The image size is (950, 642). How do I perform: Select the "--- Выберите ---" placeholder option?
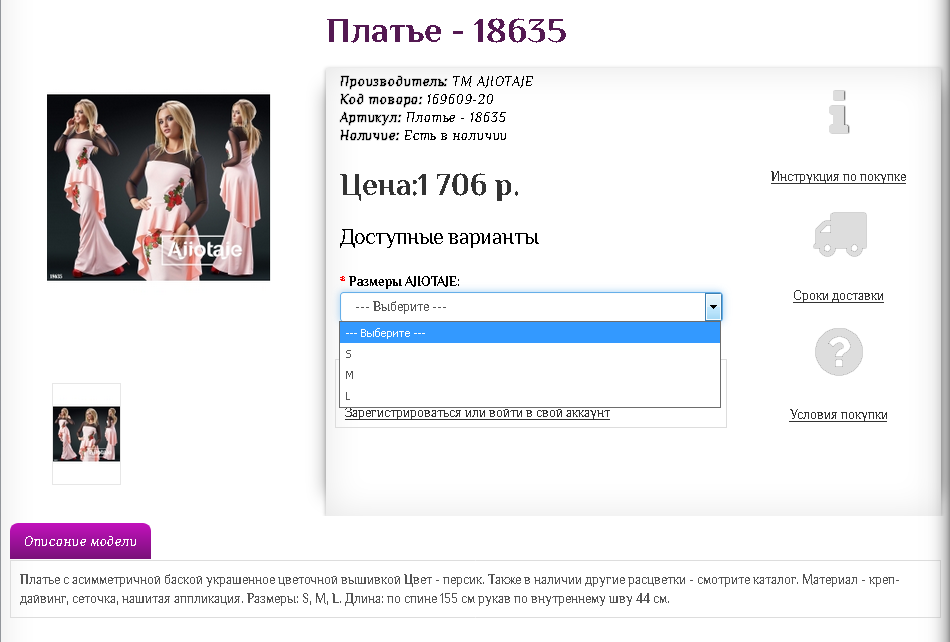530,333
